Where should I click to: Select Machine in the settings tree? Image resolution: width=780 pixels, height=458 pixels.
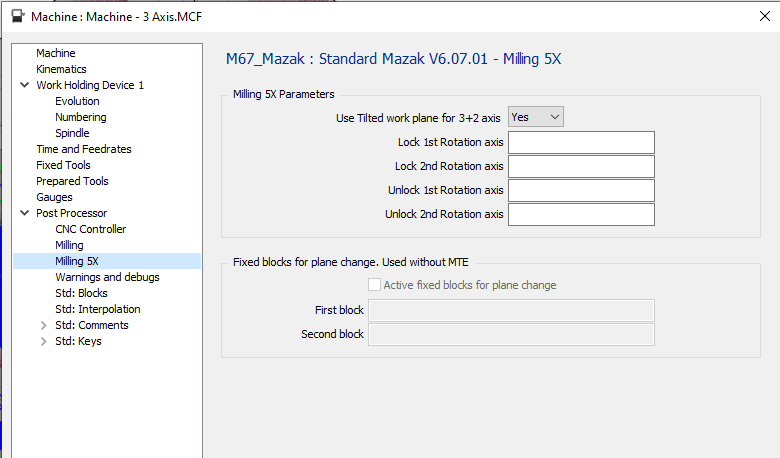click(55, 53)
